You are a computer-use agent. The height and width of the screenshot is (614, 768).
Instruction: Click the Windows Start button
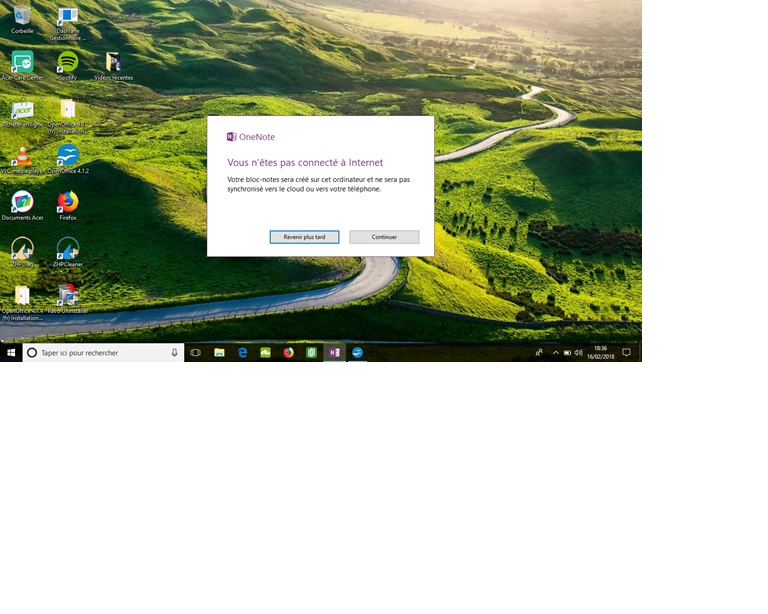[x=11, y=353]
